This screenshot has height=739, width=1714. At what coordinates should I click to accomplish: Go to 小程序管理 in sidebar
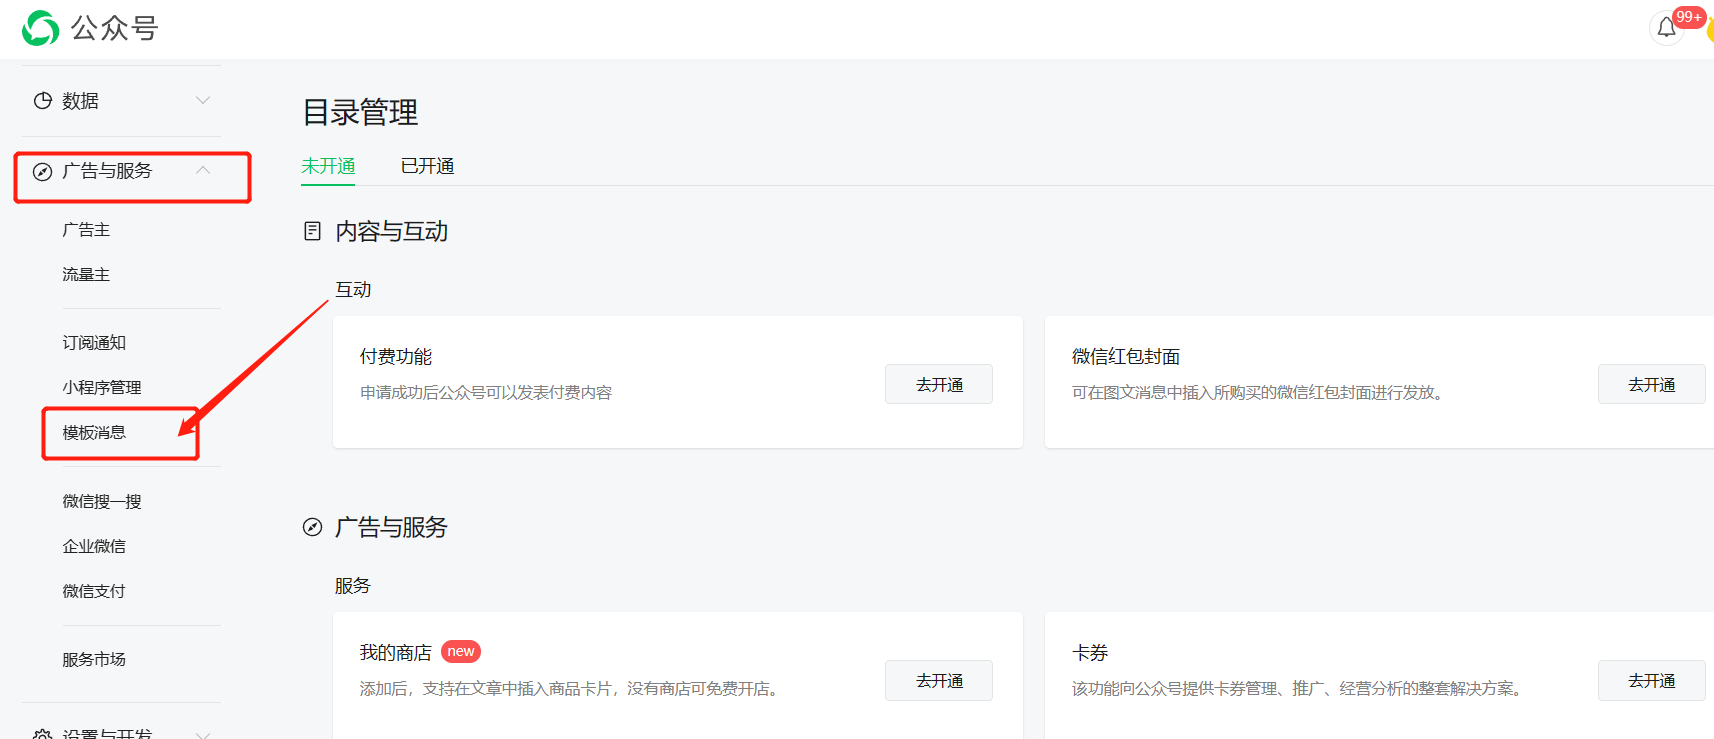pos(102,388)
